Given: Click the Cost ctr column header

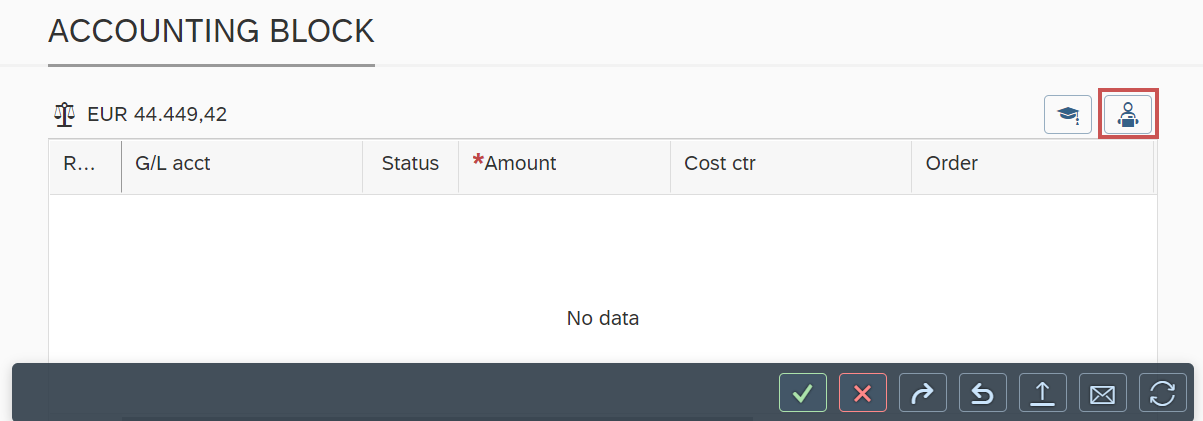Looking at the screenshot, I should click(719, 164).
